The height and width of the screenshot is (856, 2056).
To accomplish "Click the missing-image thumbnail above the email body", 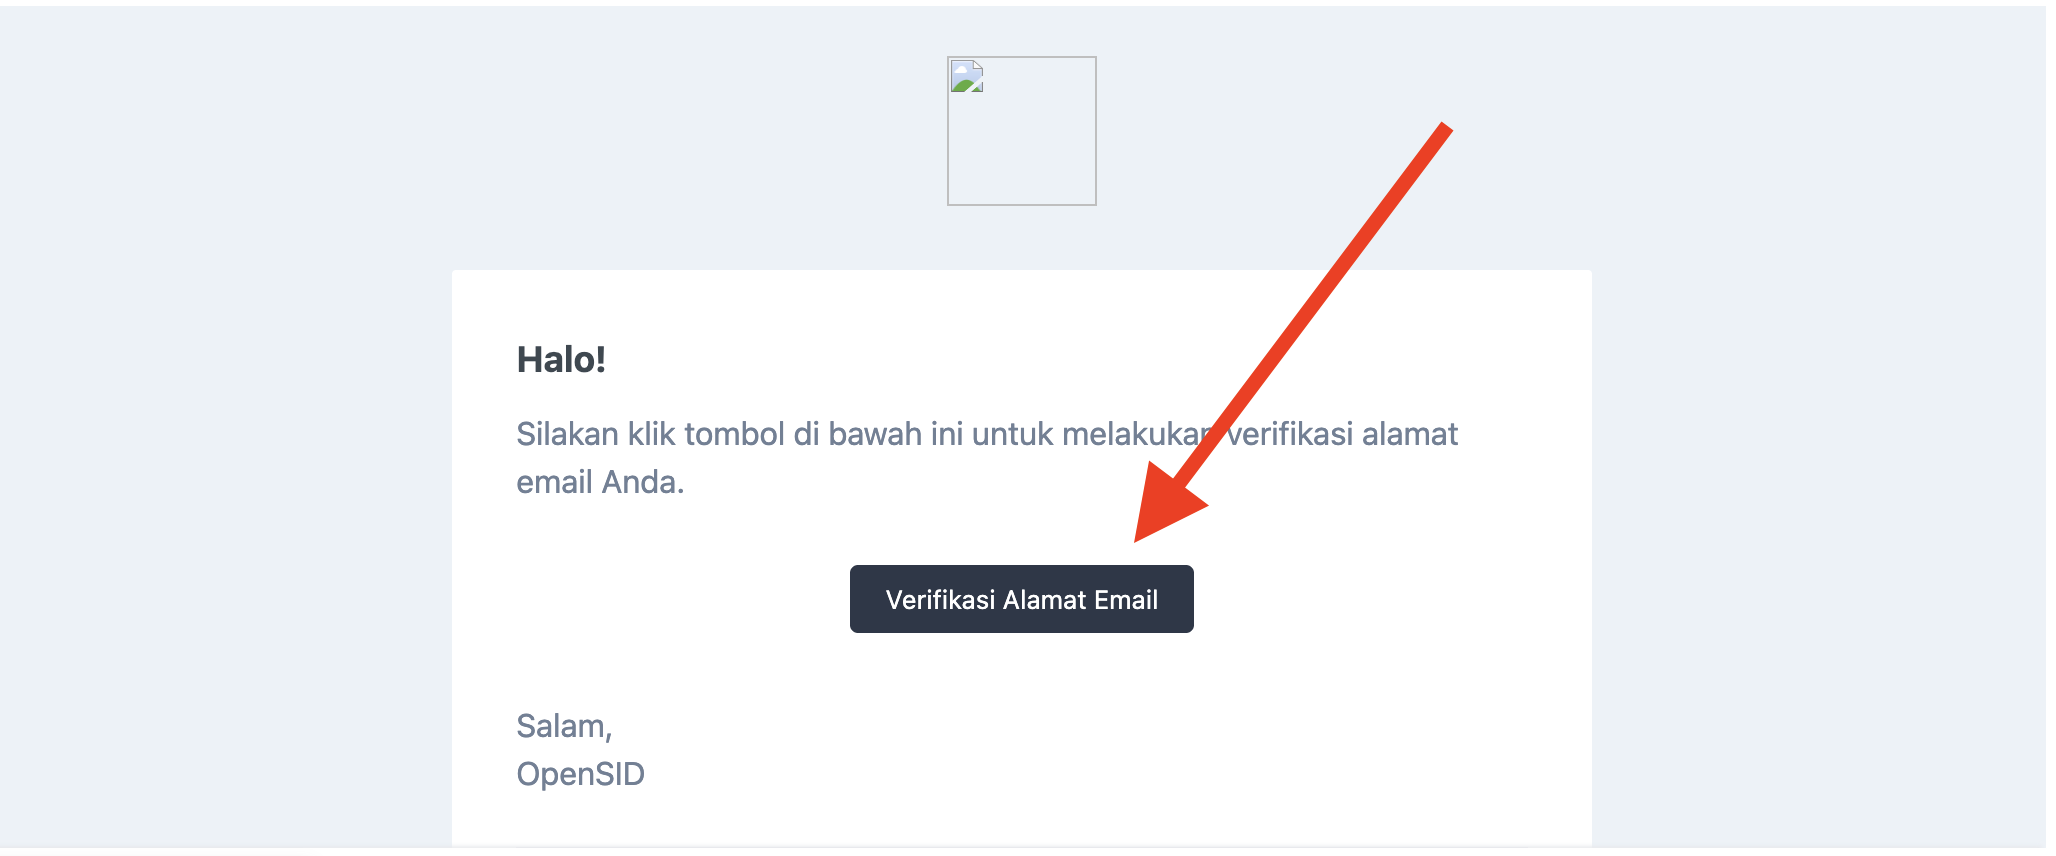I will pyautogui.click(x=1022, y=130).
